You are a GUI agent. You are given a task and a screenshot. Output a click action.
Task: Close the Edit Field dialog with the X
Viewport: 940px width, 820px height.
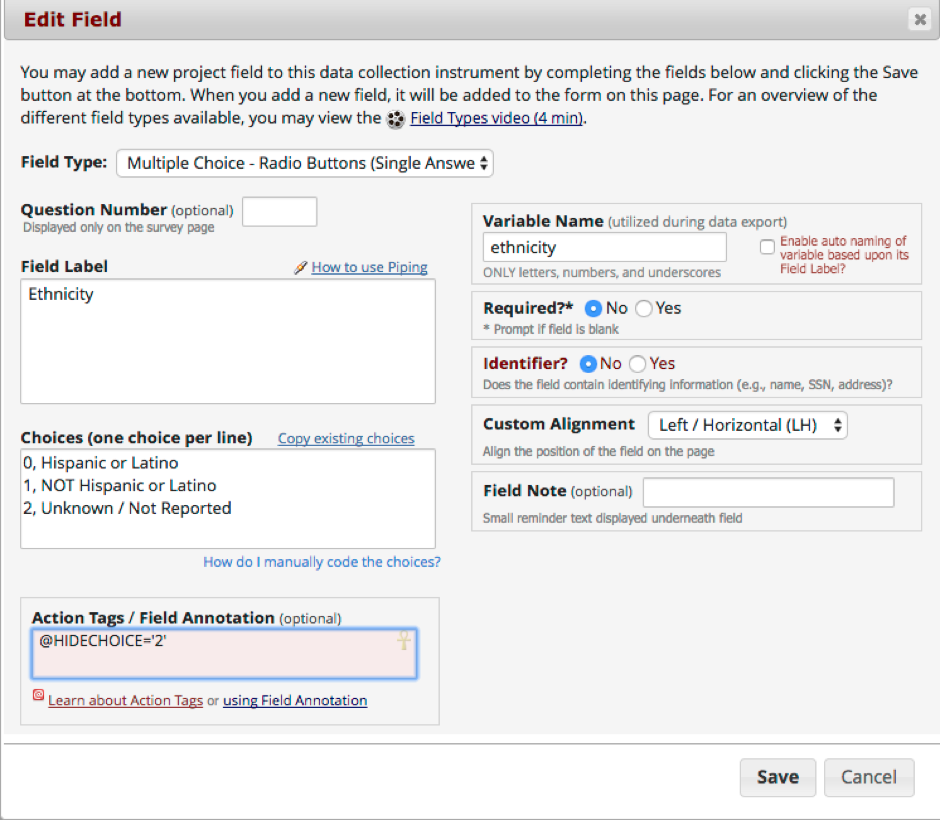(920, 20)
